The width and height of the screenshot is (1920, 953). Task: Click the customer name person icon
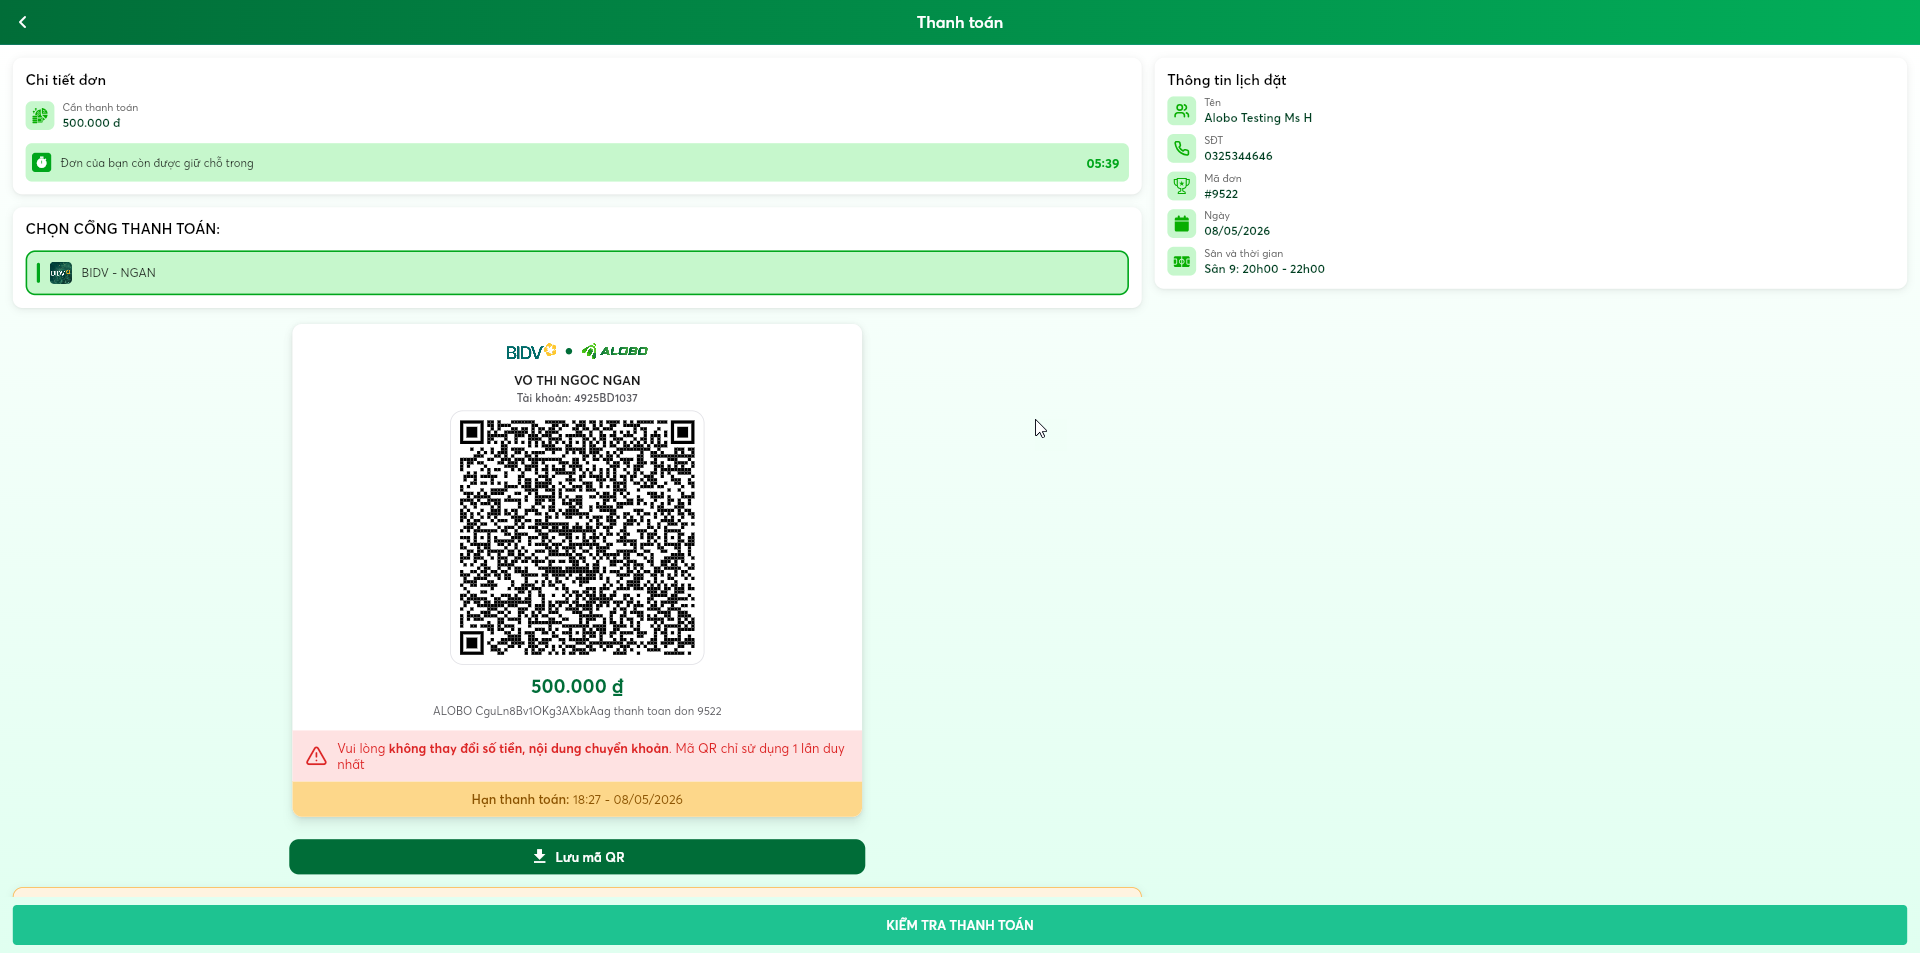1181,110
